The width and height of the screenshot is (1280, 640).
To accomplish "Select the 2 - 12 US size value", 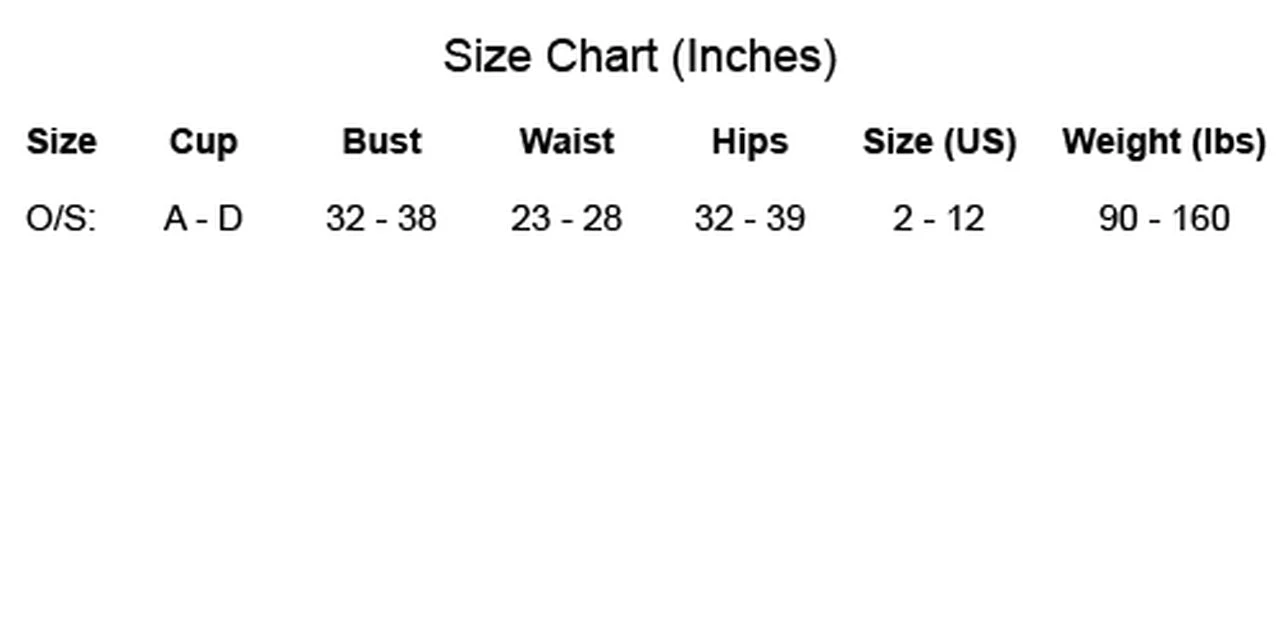I will pos(939,218).
